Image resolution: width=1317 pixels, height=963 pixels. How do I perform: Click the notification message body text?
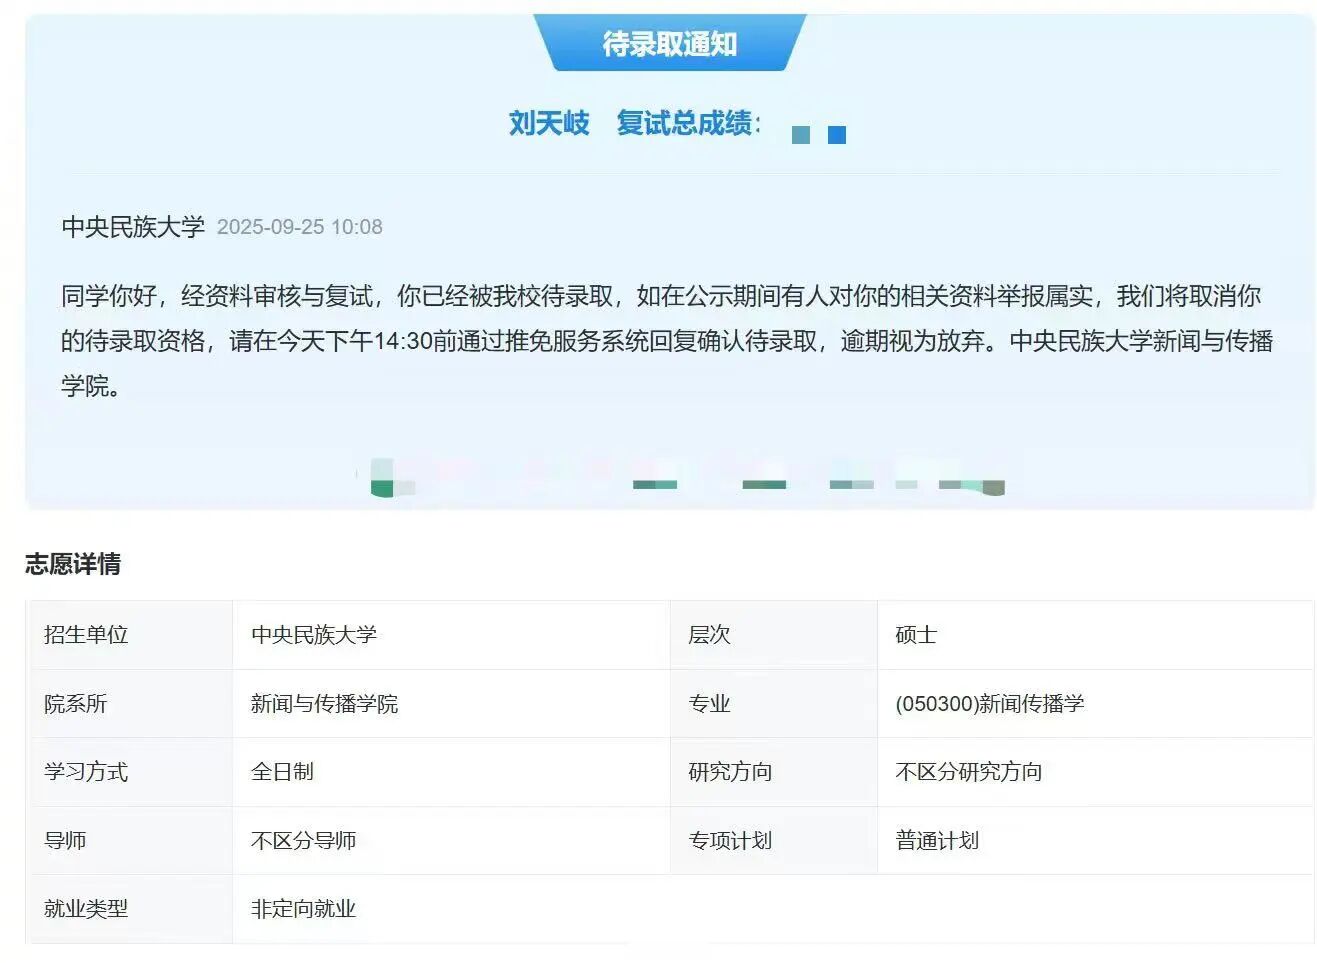pyautogui.click(x=666, y=341)
